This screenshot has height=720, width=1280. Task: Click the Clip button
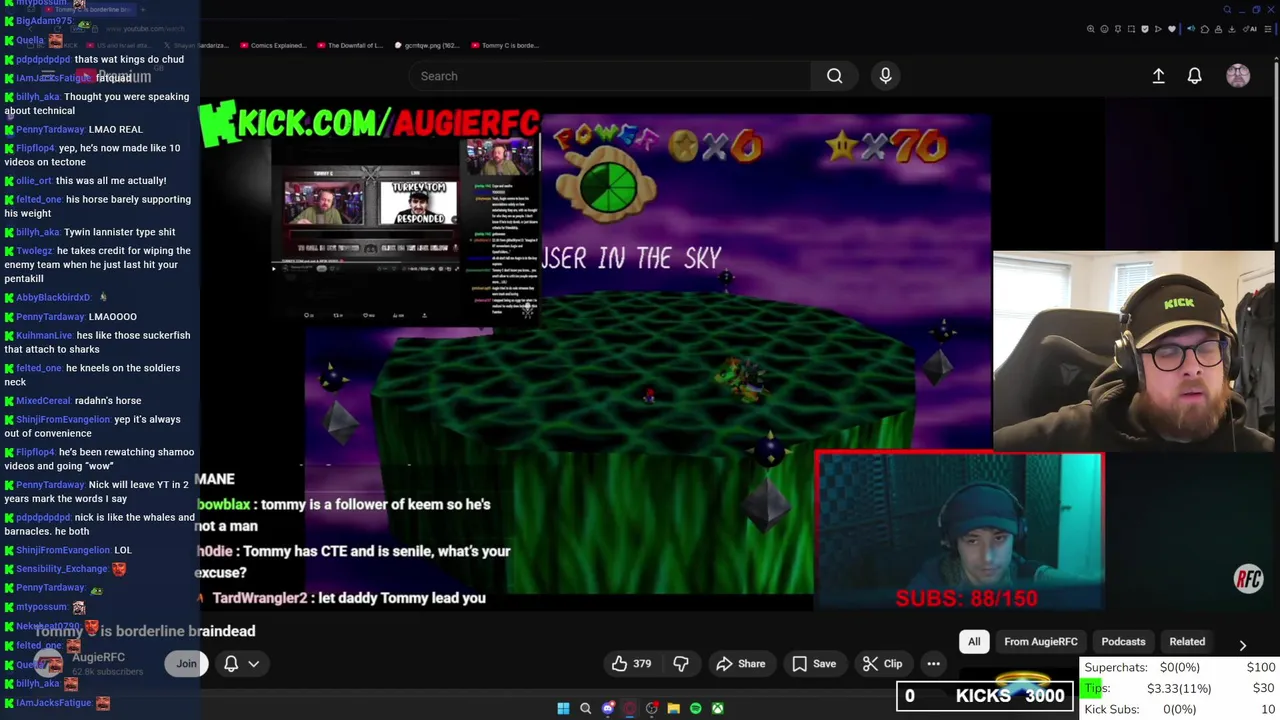coord(882,664)
